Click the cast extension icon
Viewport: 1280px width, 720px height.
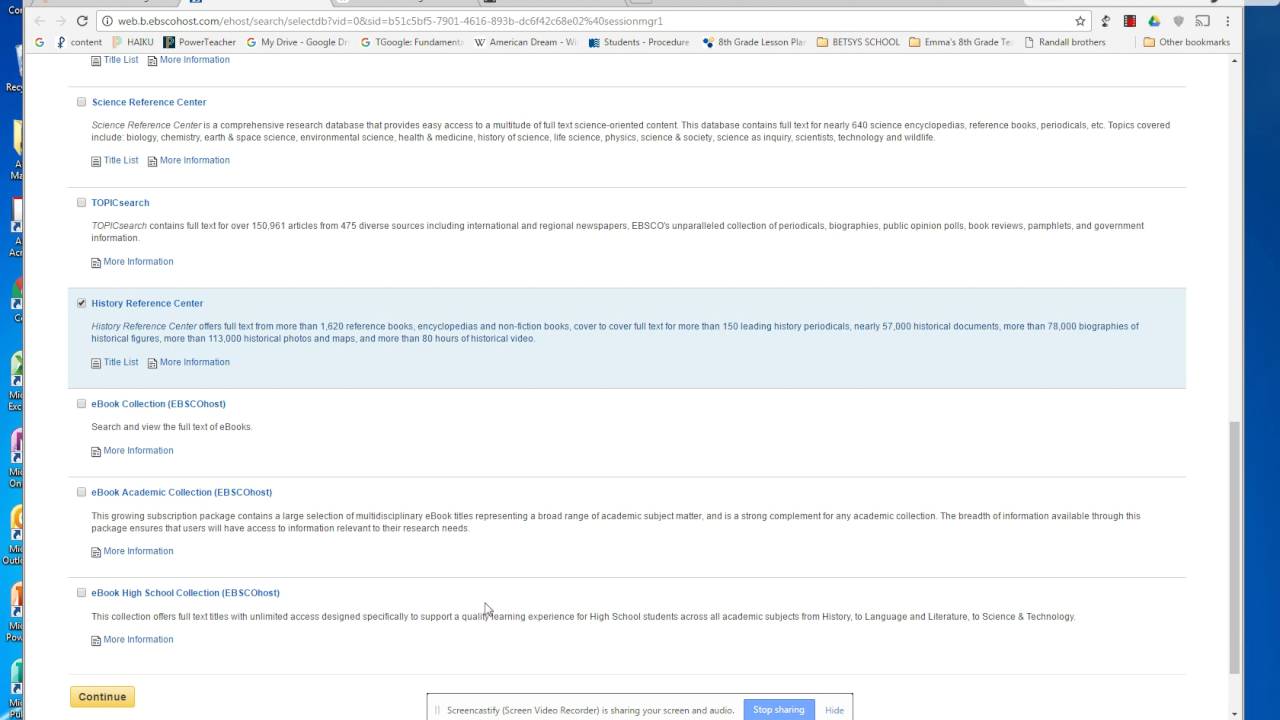coord(1202,21)
